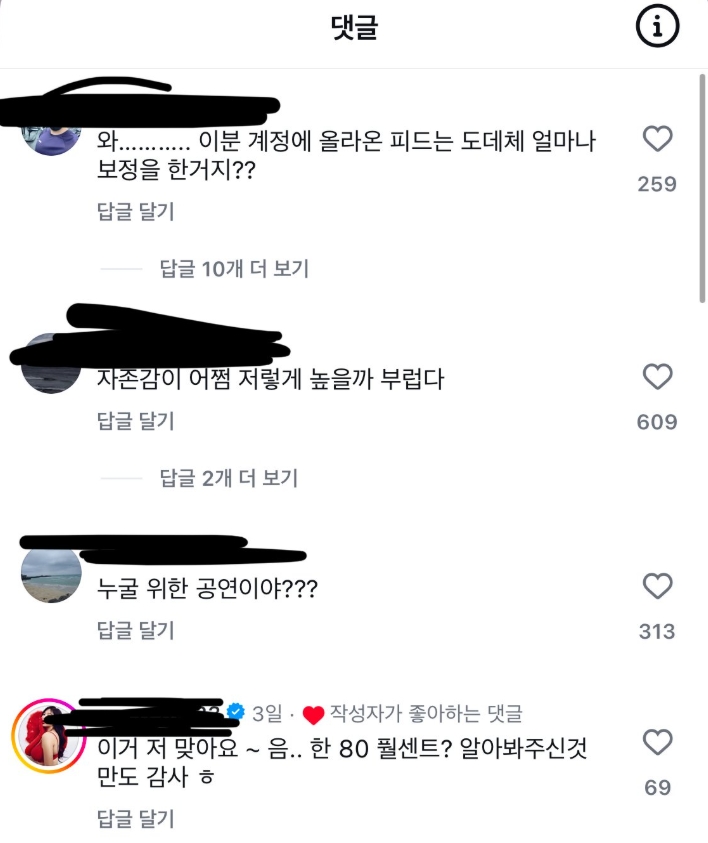The width and height of the screenshot is (708, 843).
Task: Reply to the 보정을 한거지 comment
Action: (135, 211)
